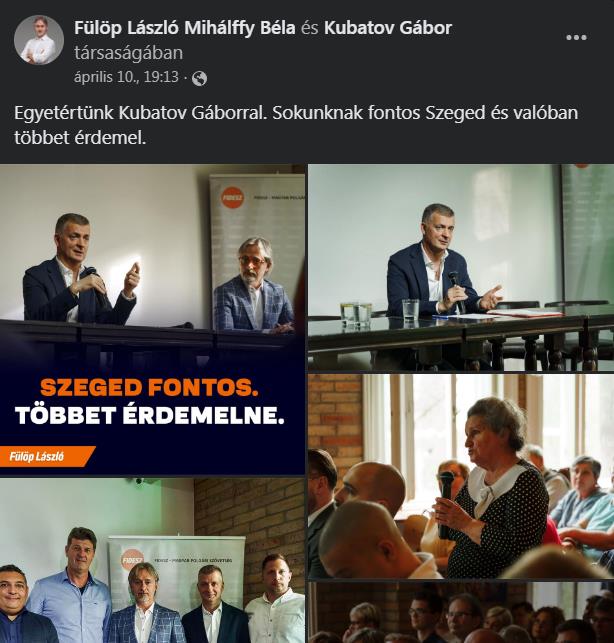This screenshot has width=614, height=643.
Task: Click the globe public-audience icon
Action: [199, 78]
